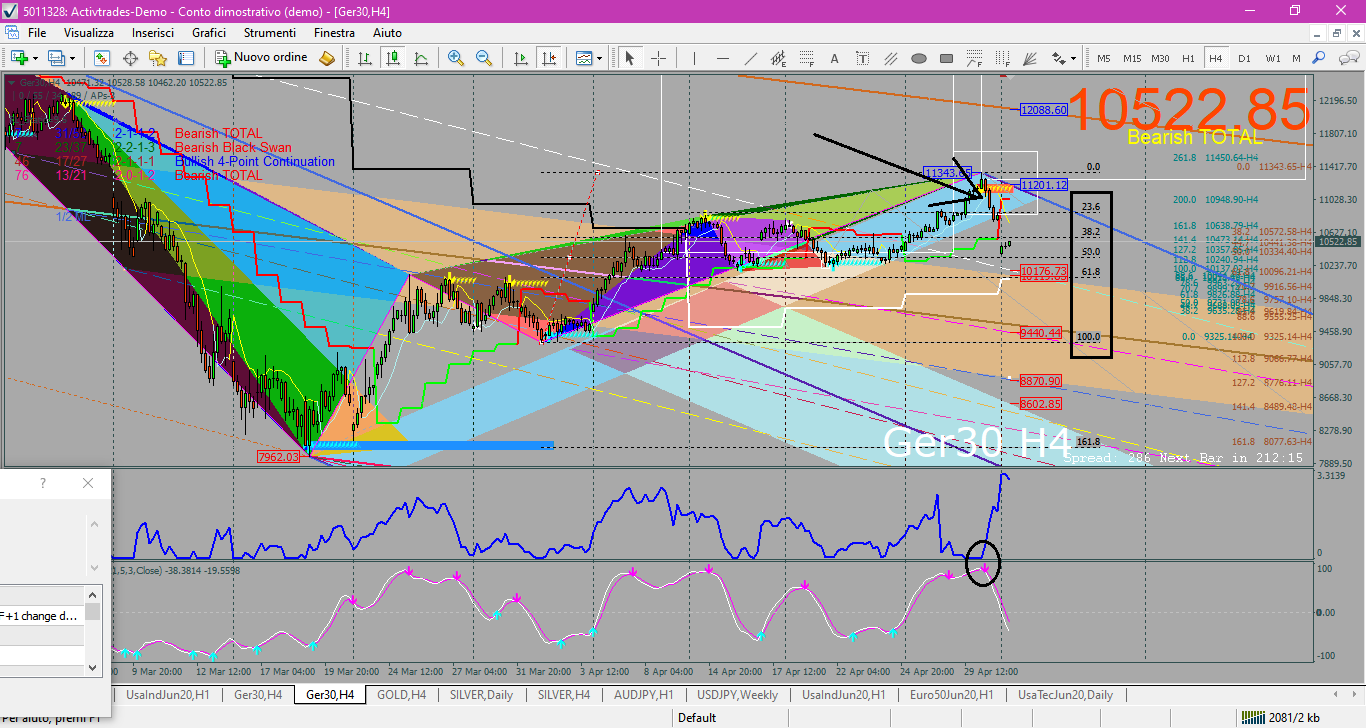1366x728 pixels.
Task: Open the USDJPY,Weekly chart tab
Action: (x=737, y=694)
